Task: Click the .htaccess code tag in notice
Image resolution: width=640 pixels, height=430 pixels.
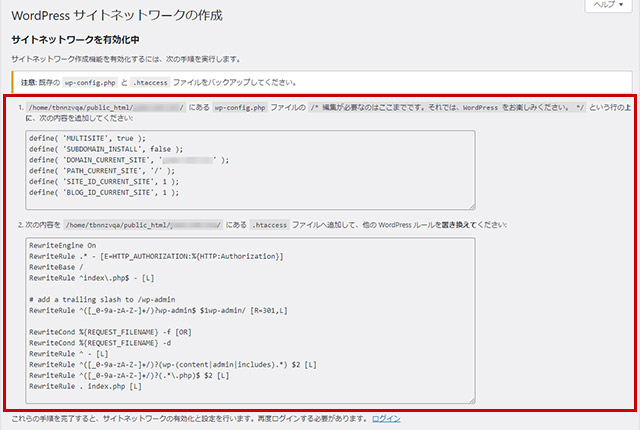Action: click(x=150, y=82)
